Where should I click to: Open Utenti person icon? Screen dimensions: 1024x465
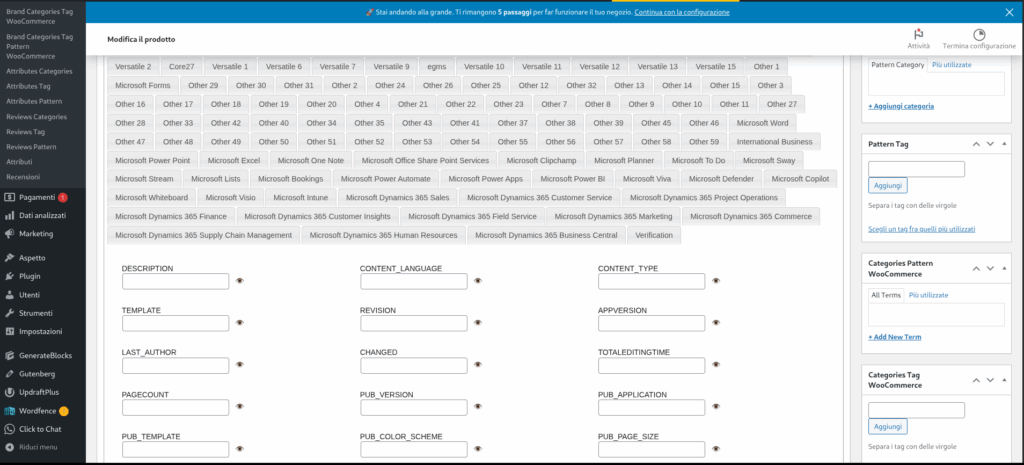coord(10,295)
